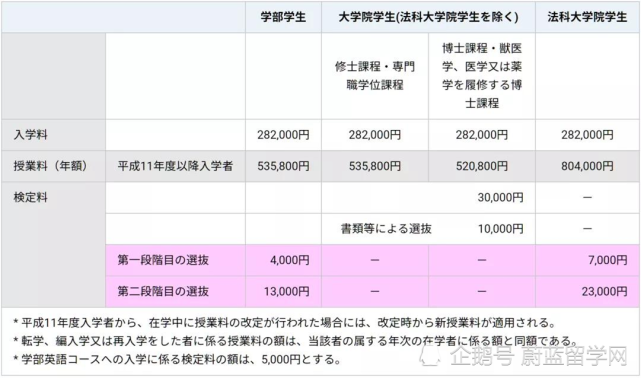
Task: Click the 平成11年度以降入学者 cell
Action: pos(175,166)
